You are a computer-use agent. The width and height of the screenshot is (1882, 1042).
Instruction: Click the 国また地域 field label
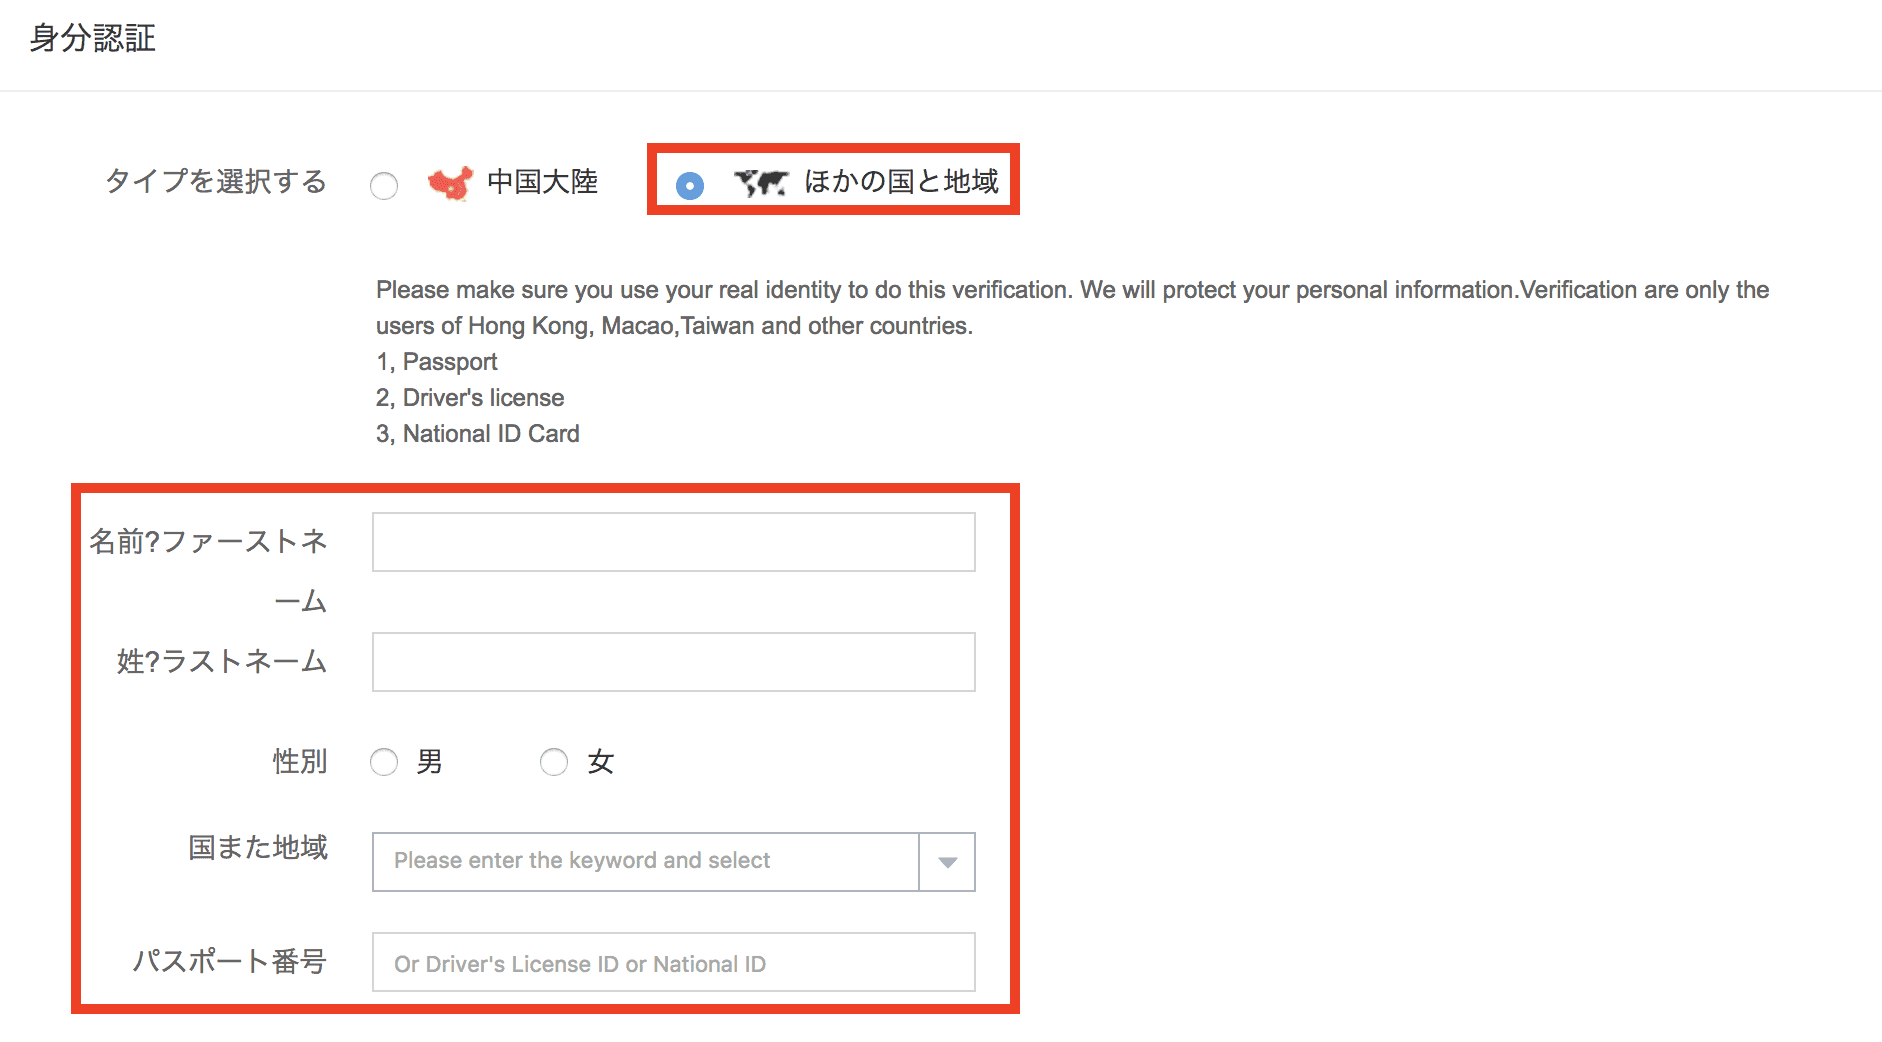pyautogui.click(x=258, y=847)
